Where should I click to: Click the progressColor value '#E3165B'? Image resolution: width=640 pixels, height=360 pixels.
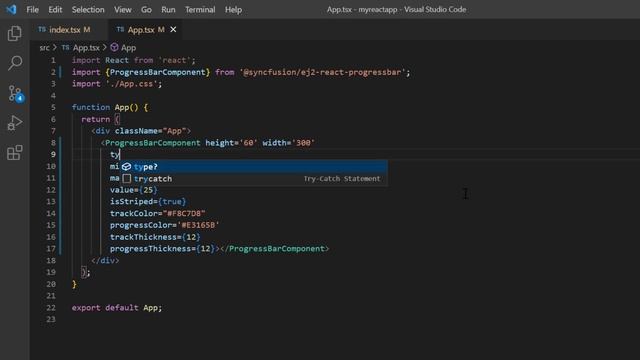pyautogui.click(x=198, y=225)
